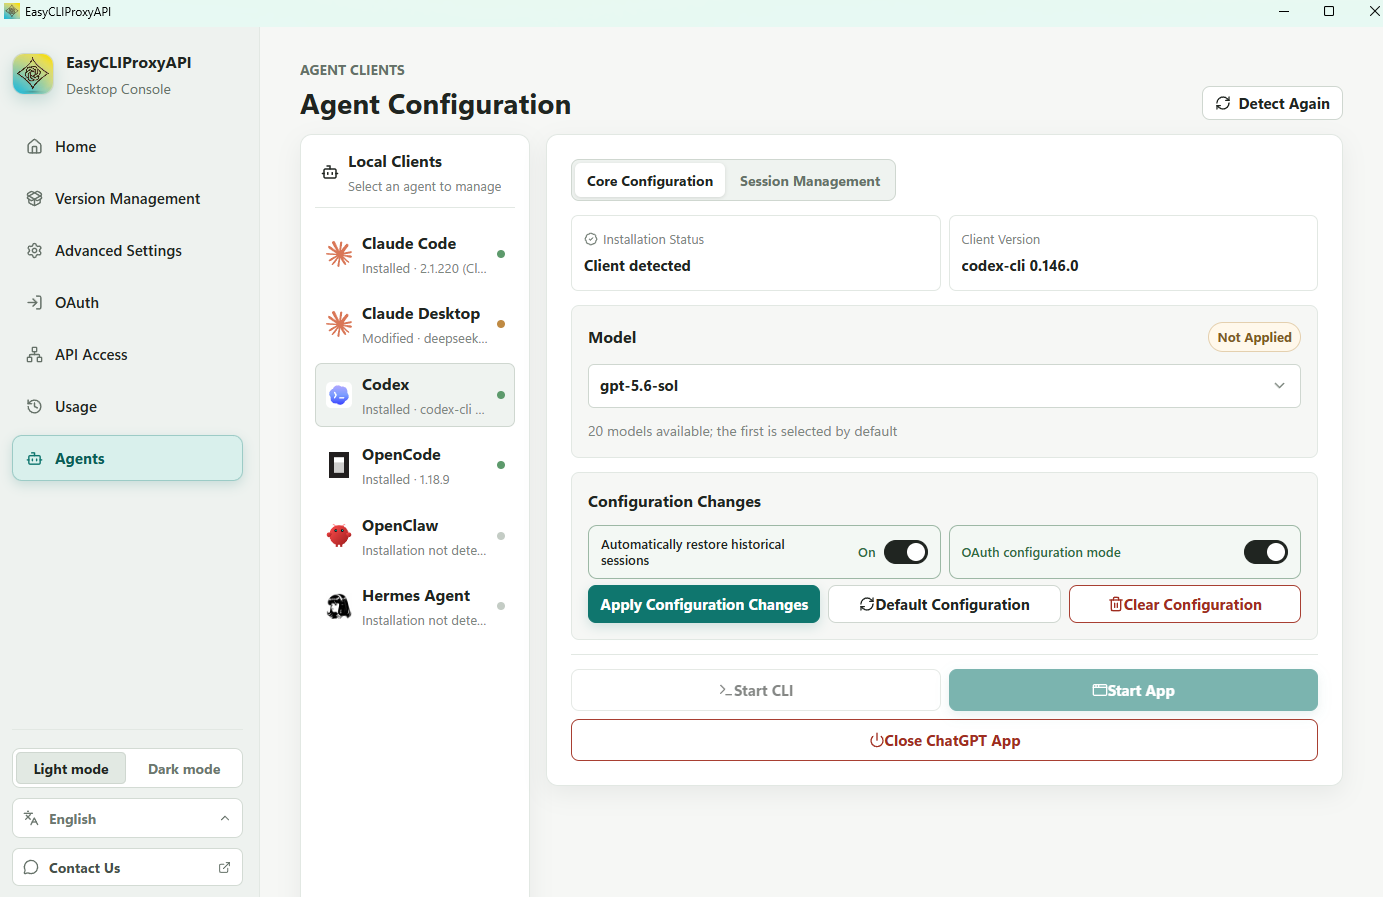Image resolution: width=1383 pixels, height=897 pixels.
Task: Click the Claude Desktop starburst icon
Action: [x=339, y=324]
